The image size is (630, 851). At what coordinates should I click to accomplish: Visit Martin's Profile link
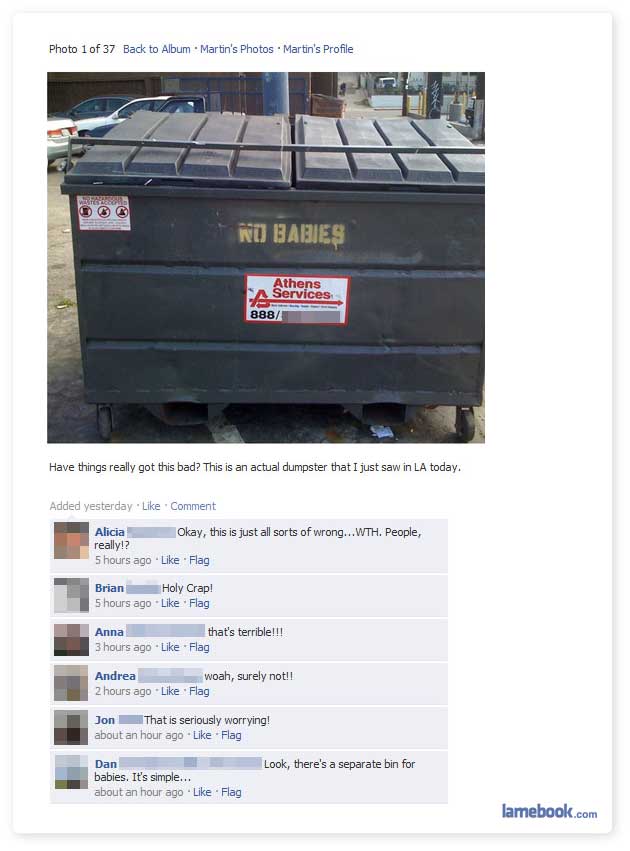318,49
